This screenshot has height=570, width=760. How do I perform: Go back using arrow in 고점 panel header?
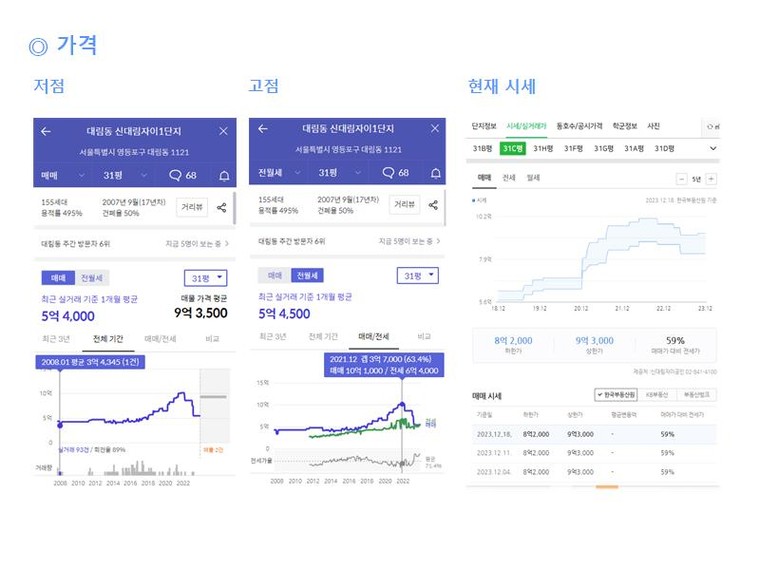[263, 129]
